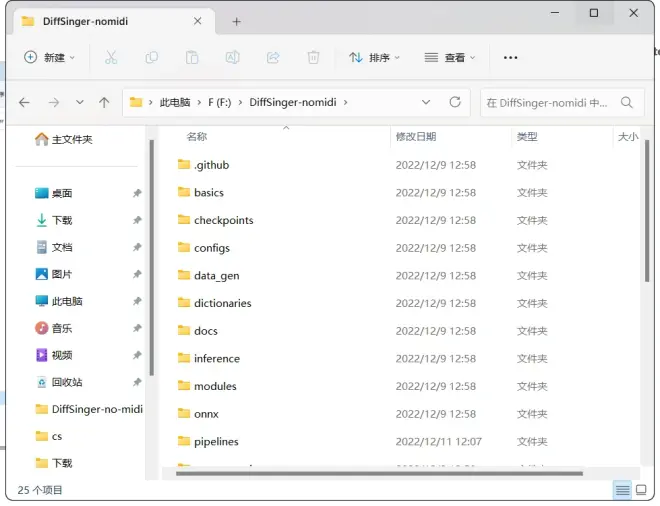Open 图片 Pictures in sidebar
Image resolution: width=660 pixels, height=506 pixels.
pyautogui.click(x=54, y=274)
